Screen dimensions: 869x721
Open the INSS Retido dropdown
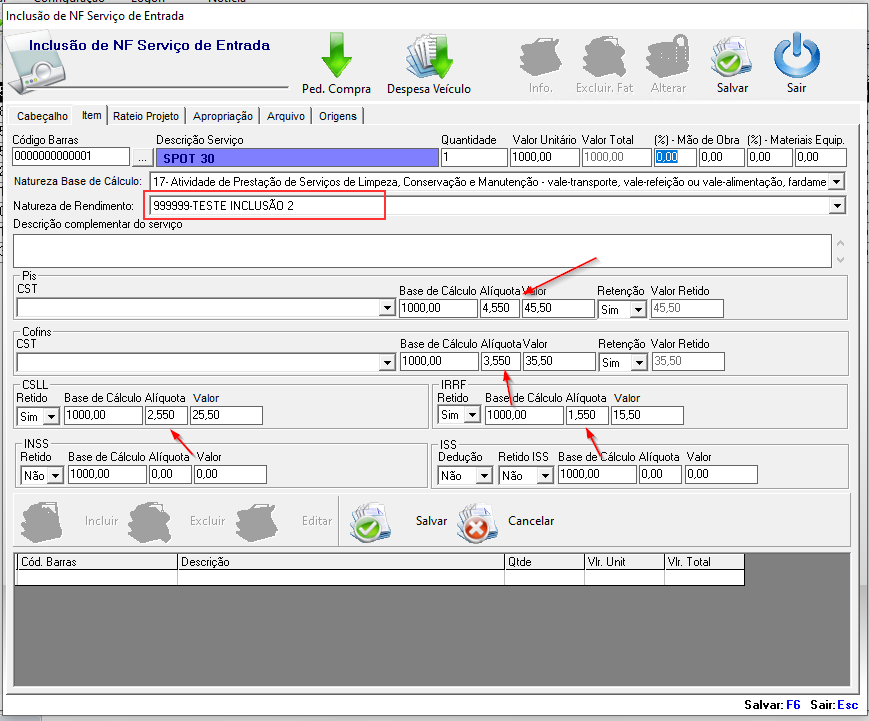(x=55, y=475)
